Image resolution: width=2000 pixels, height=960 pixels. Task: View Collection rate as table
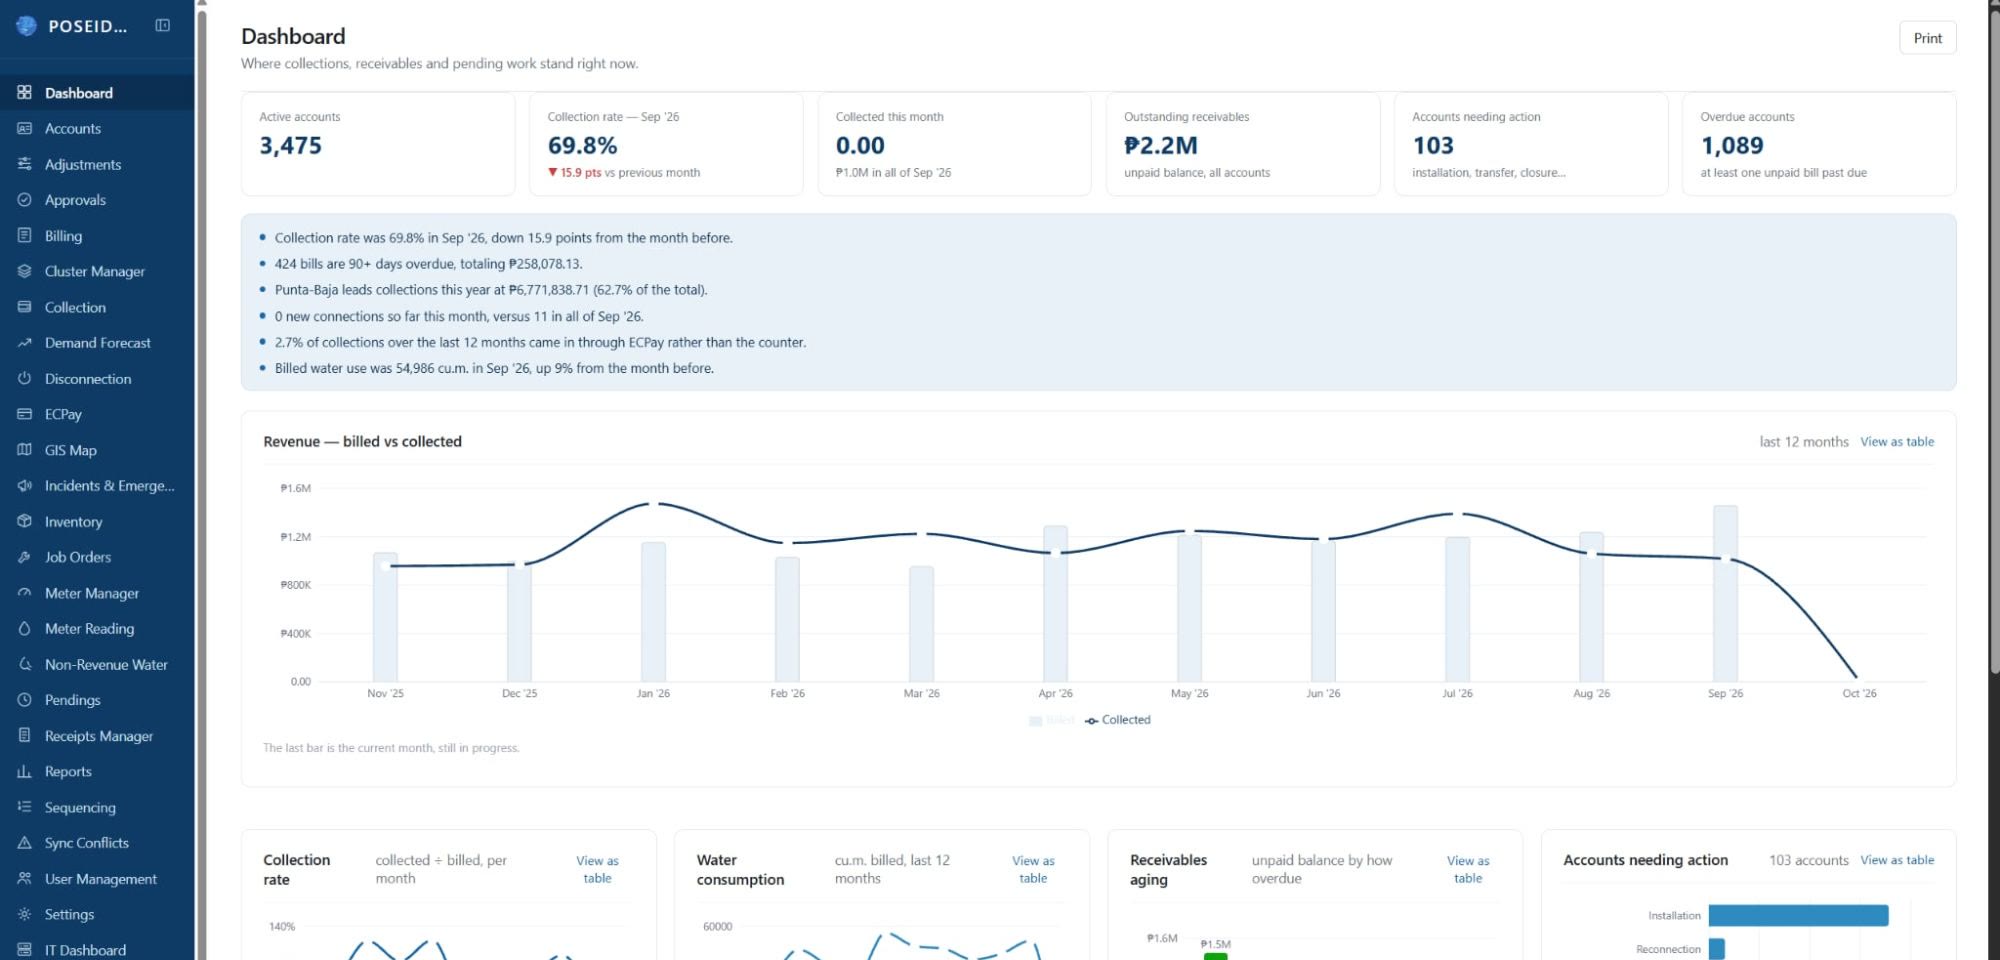[x=597, y=869]
